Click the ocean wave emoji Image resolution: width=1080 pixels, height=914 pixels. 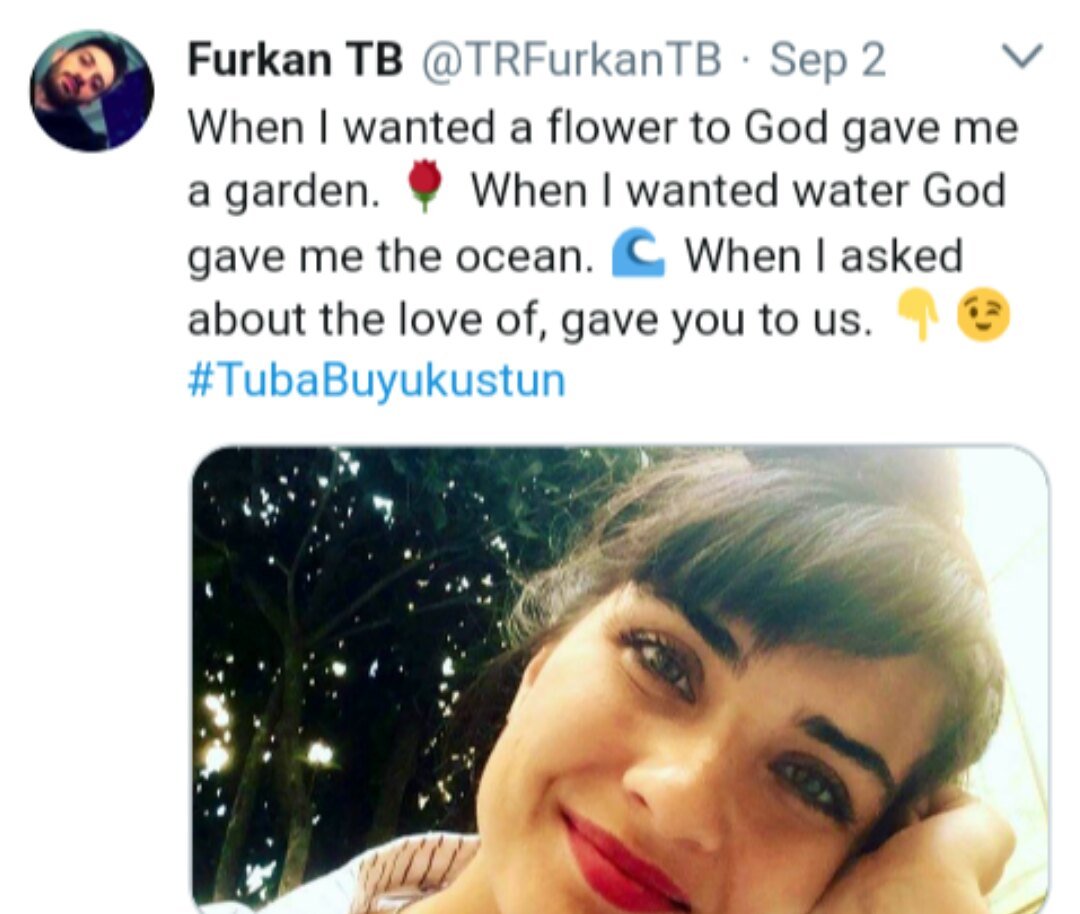(638, 253)
